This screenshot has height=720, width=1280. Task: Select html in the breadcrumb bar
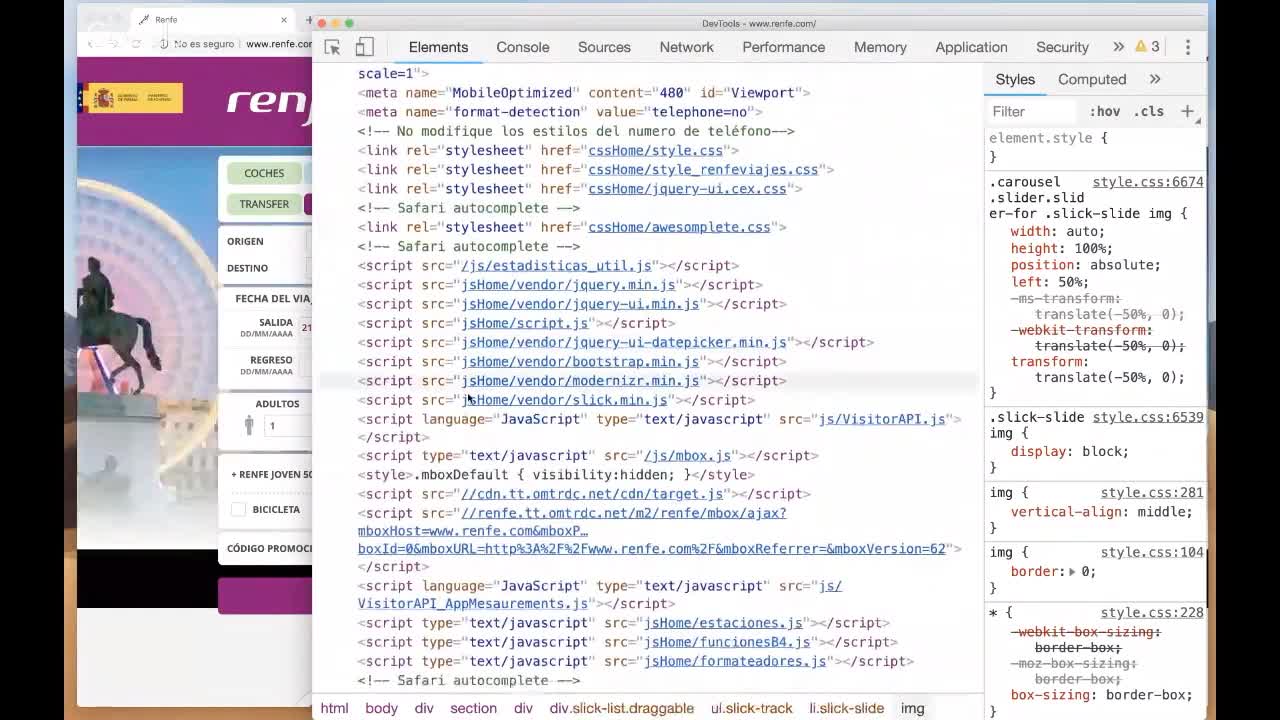click(x=334, y=708)
